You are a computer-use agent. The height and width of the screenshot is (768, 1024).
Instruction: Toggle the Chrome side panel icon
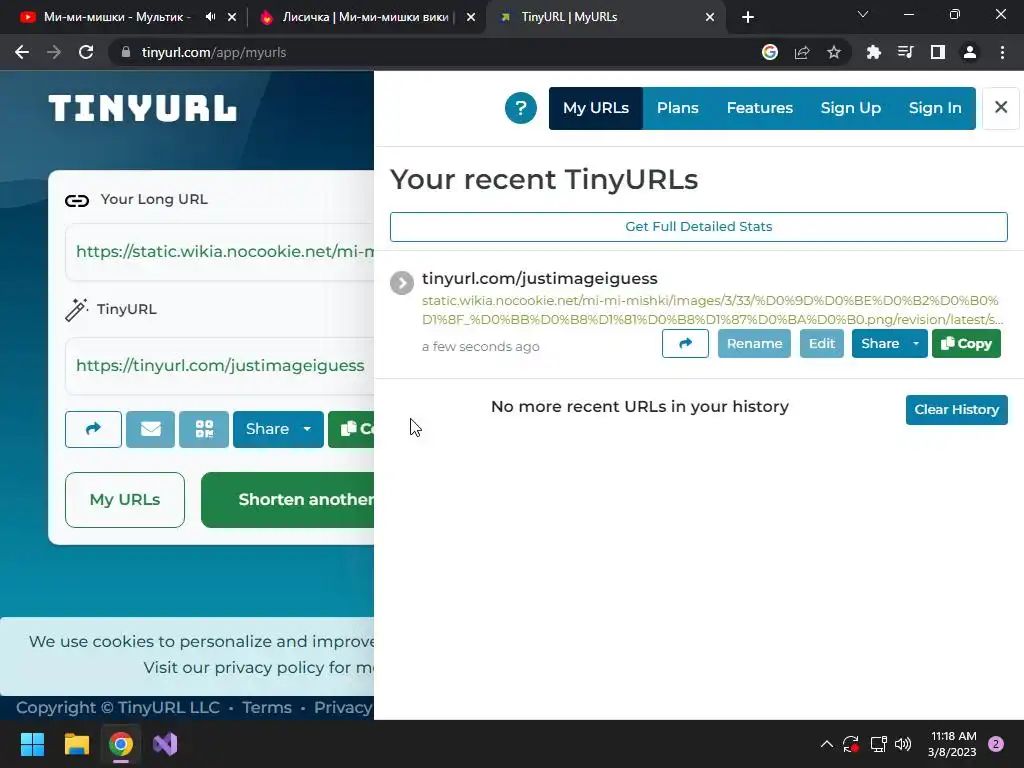coord(938,52)
